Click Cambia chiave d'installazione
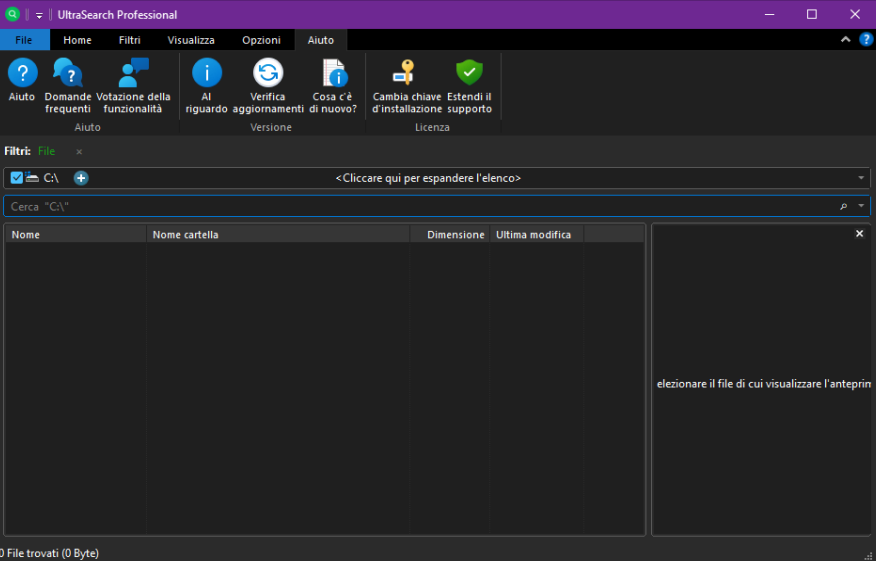 pos(407,85)
